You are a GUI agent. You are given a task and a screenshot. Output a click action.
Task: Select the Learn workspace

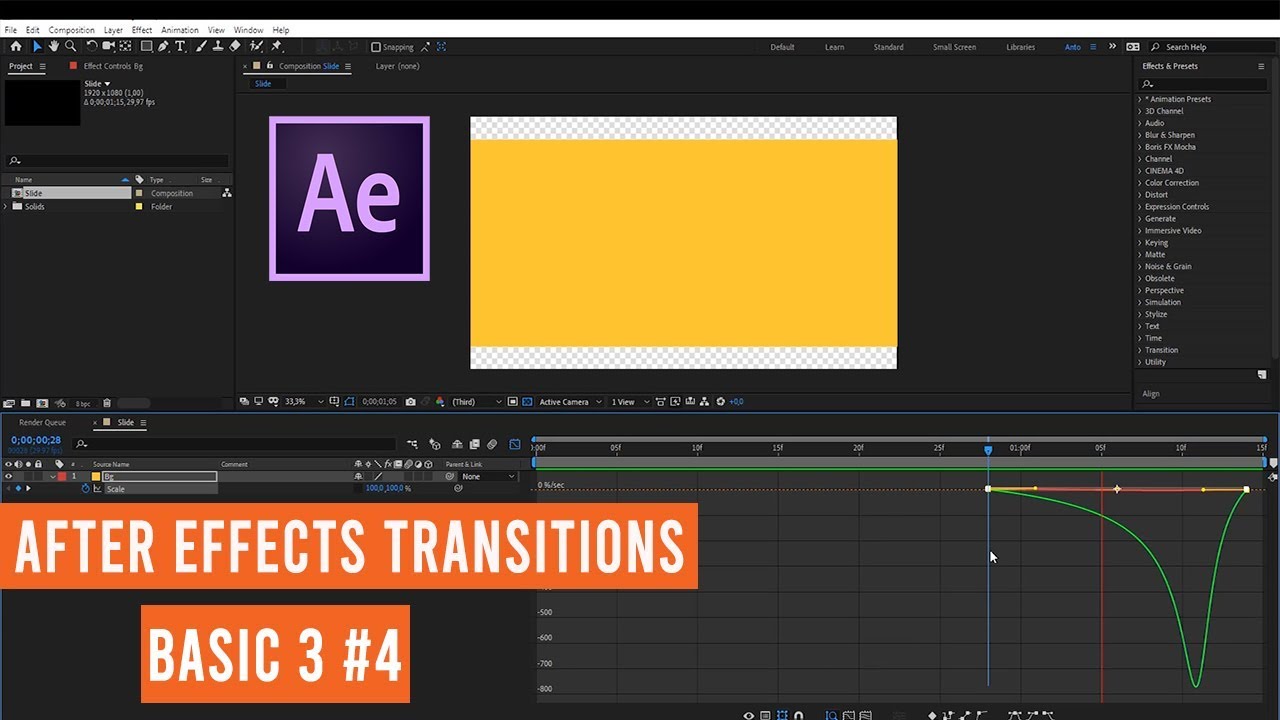point(834,47)
